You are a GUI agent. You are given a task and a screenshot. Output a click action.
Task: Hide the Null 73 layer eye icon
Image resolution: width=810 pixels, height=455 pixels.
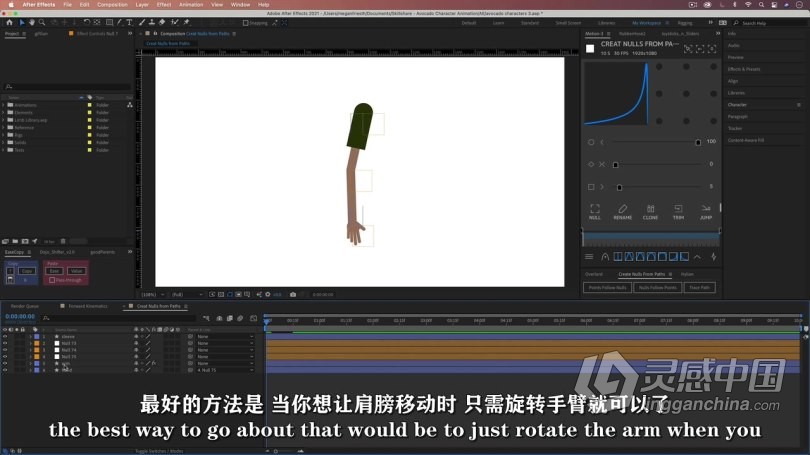pyautogui.click(x=5, y=343)
